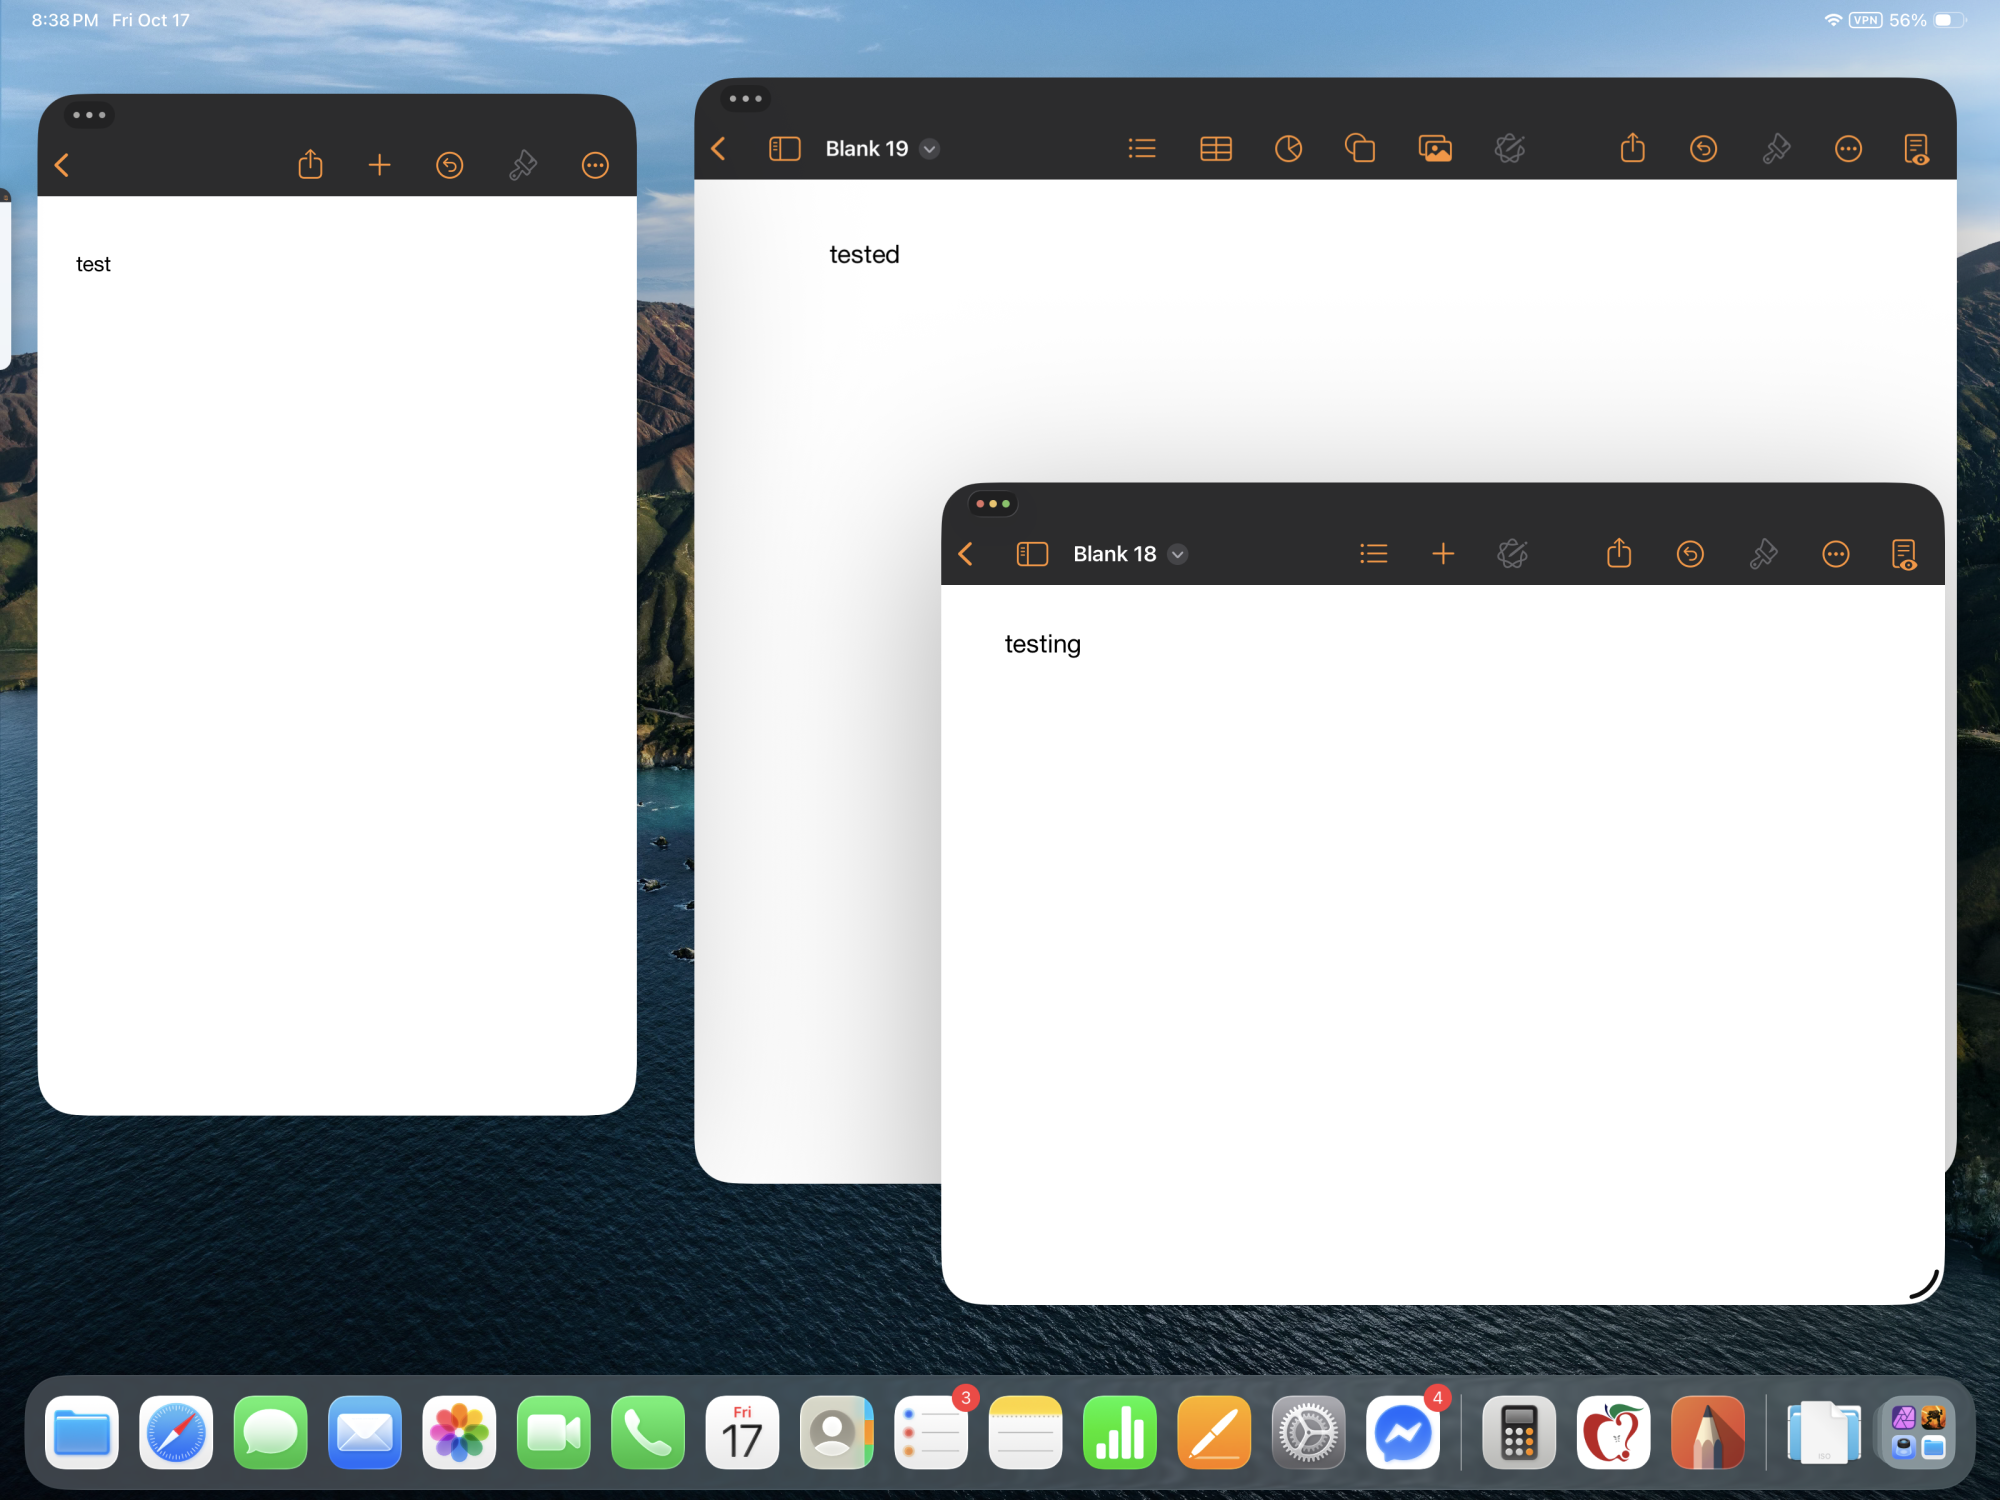Share the Blank 18 document
2000x1500 pixels.
tap(1619, 554)
